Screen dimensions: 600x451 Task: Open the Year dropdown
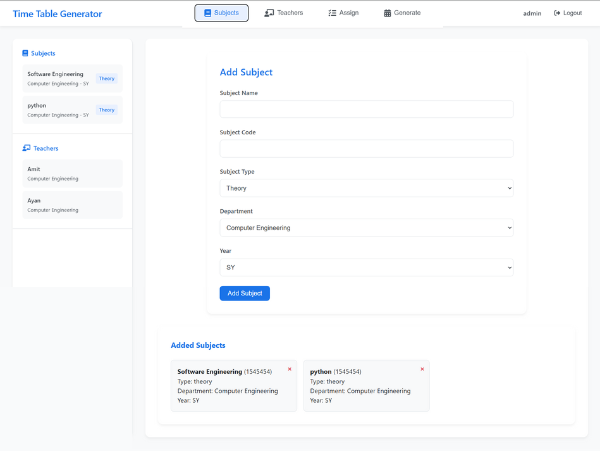tap(366, 267)
